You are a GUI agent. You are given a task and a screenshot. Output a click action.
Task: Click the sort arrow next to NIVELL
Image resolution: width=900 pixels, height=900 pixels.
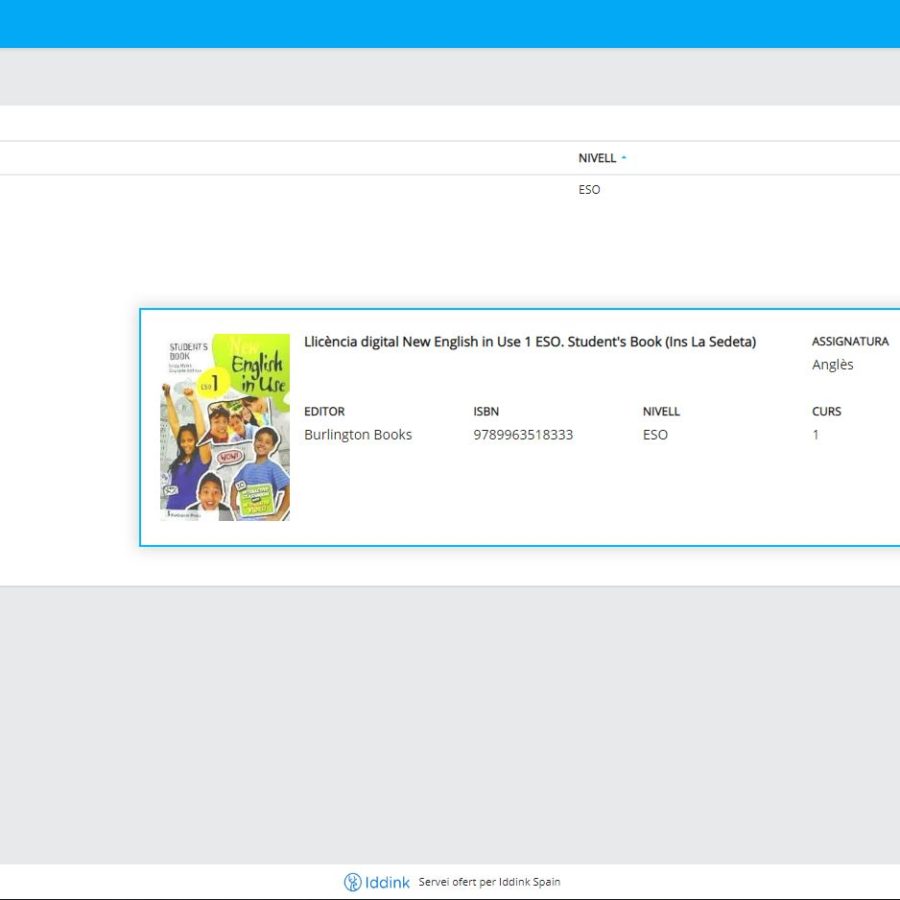[x=623, y=157]
